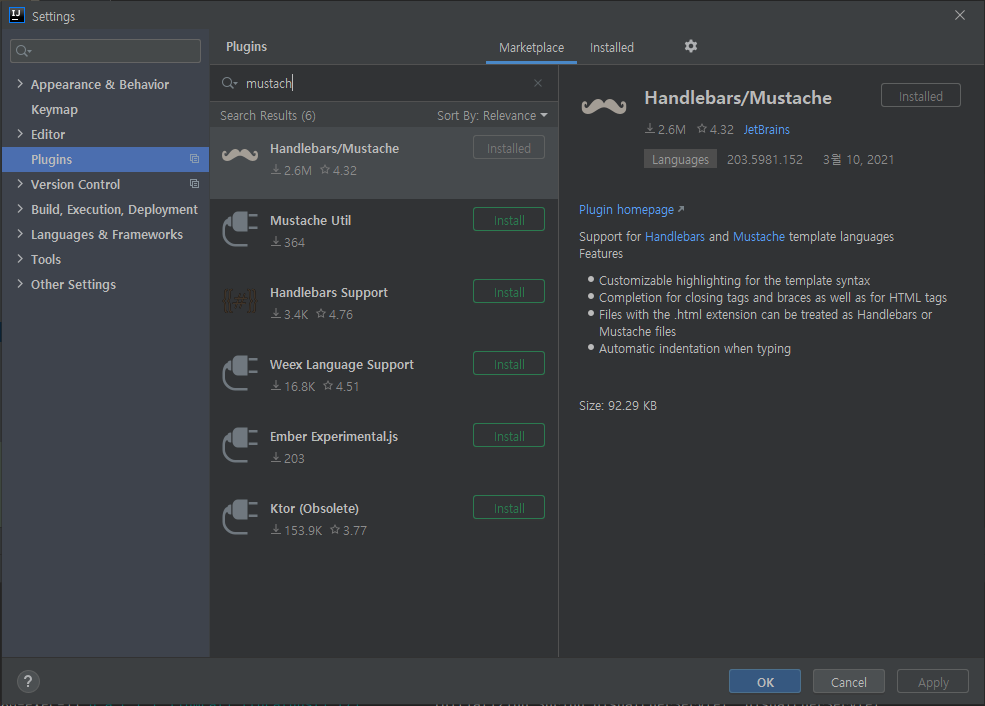985x706 pixels.
Task: Click the Size: 92.29 KB text
Action: (618, 406)
